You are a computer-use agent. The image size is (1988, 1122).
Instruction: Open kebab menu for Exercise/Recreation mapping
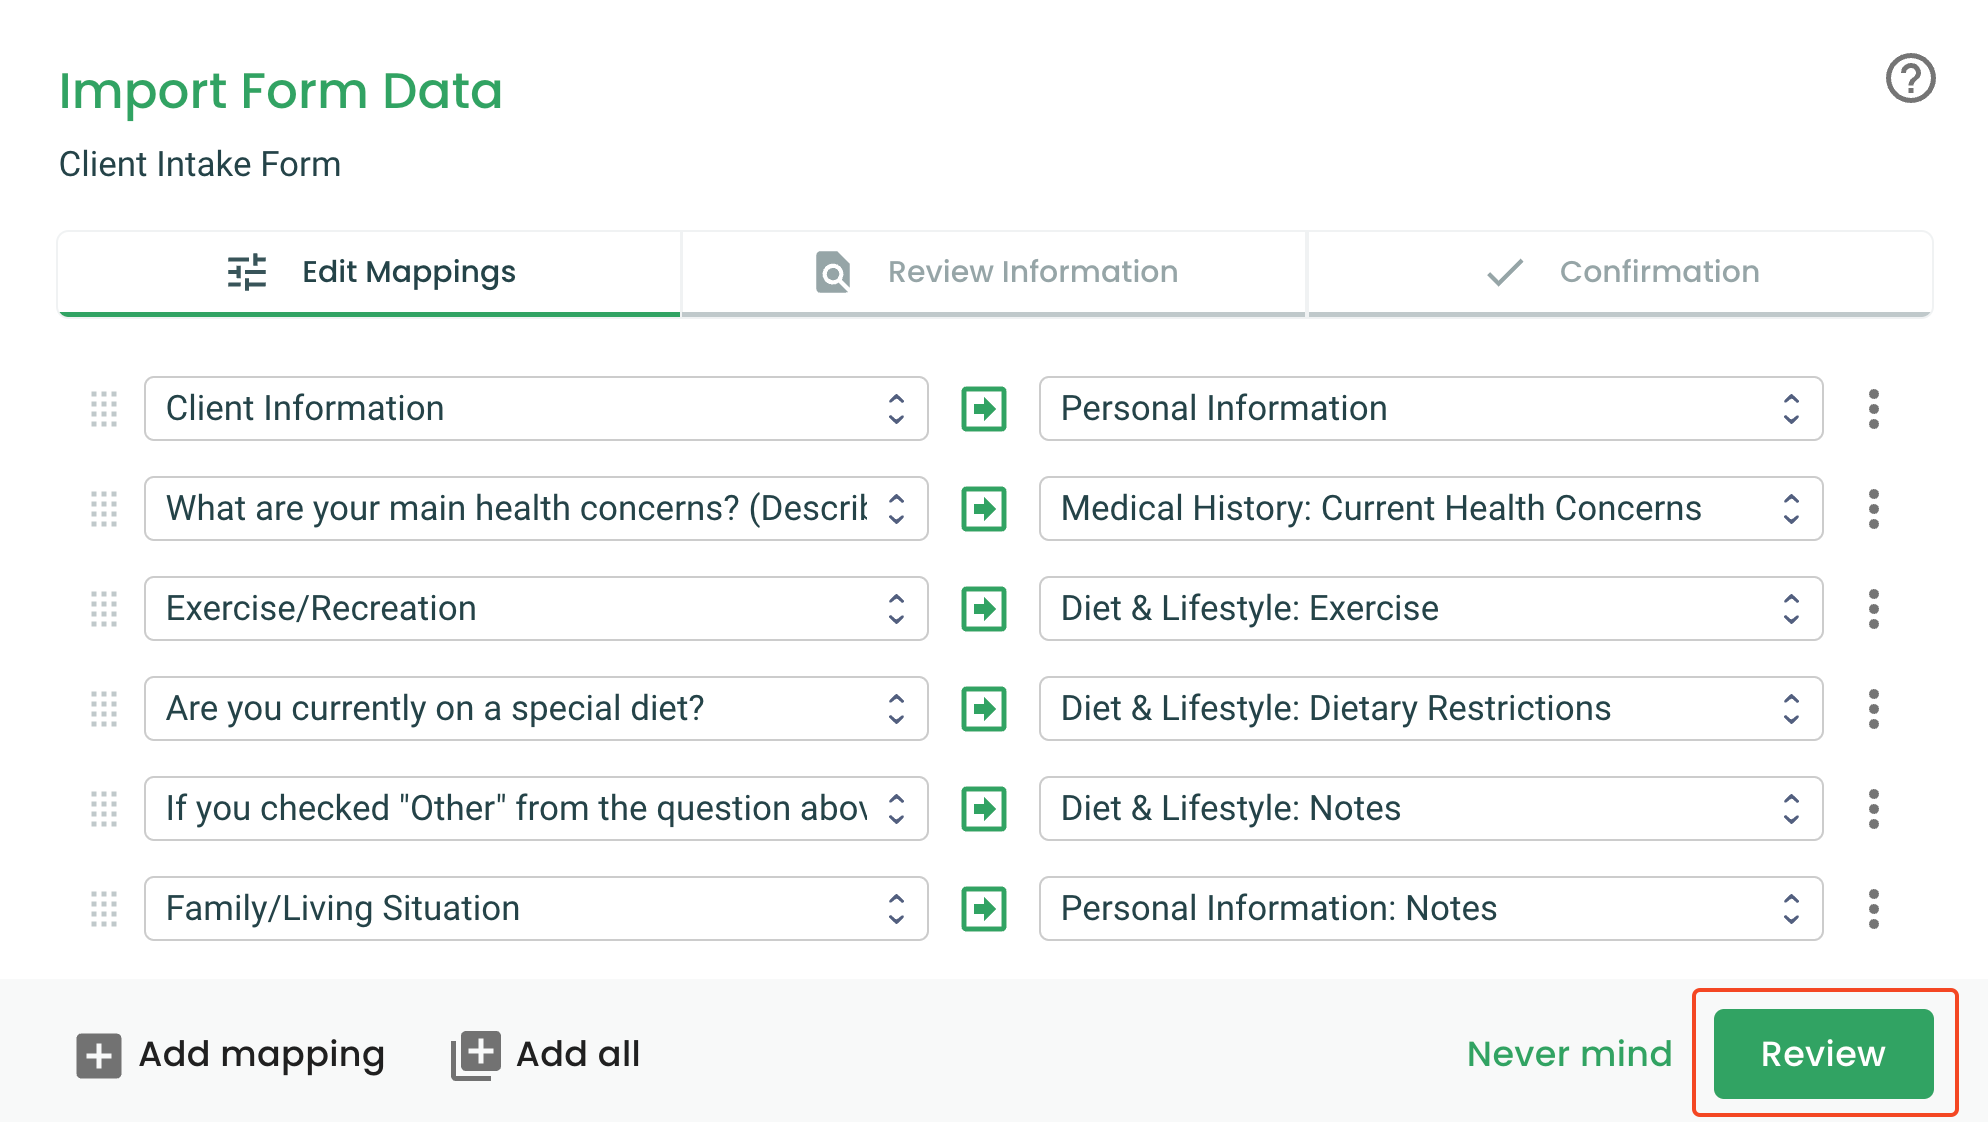tap(1873, 609)
